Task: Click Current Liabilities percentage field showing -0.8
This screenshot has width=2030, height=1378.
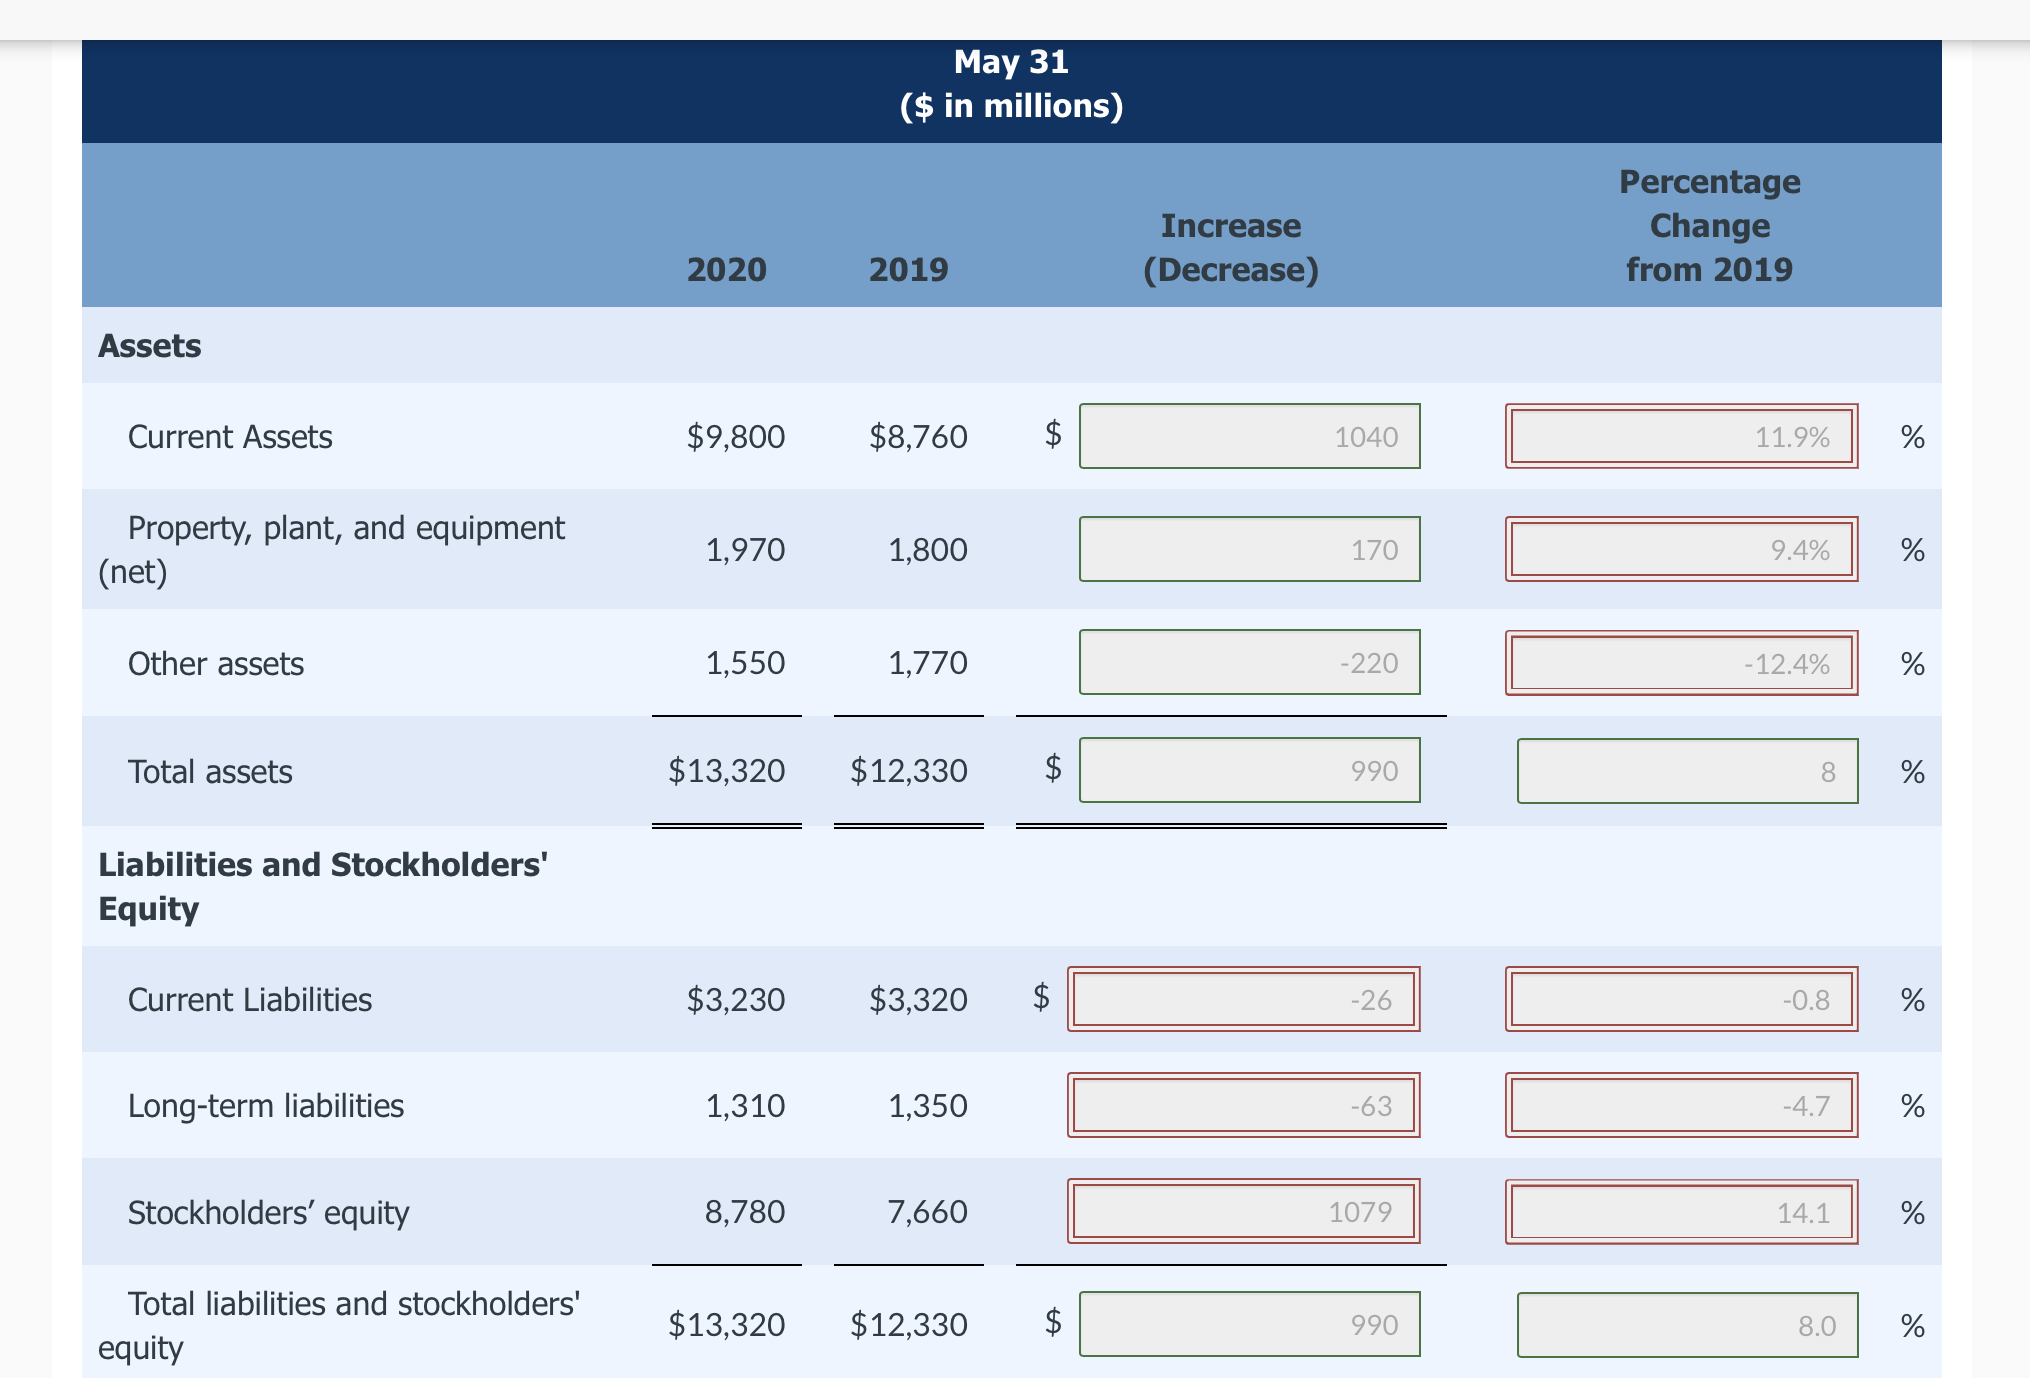Action: coord(1681,999)
